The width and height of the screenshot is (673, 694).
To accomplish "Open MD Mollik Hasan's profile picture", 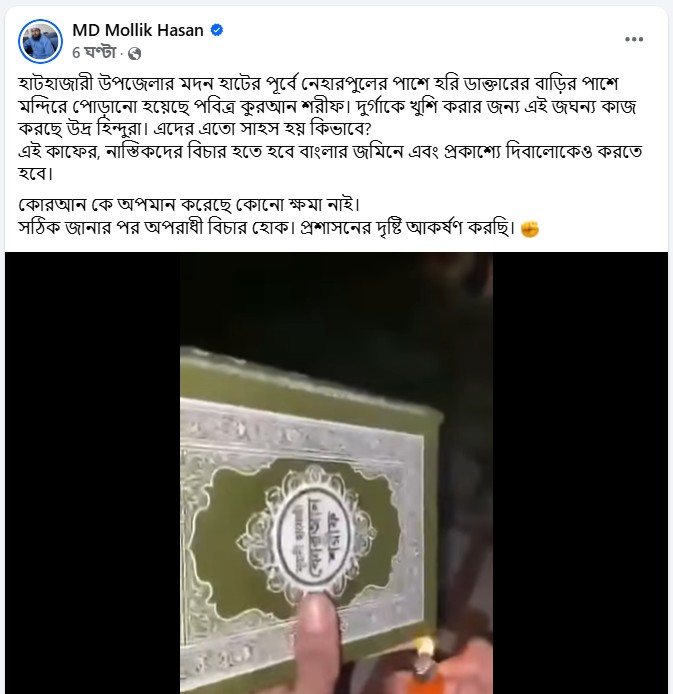I will click(40, 41).
